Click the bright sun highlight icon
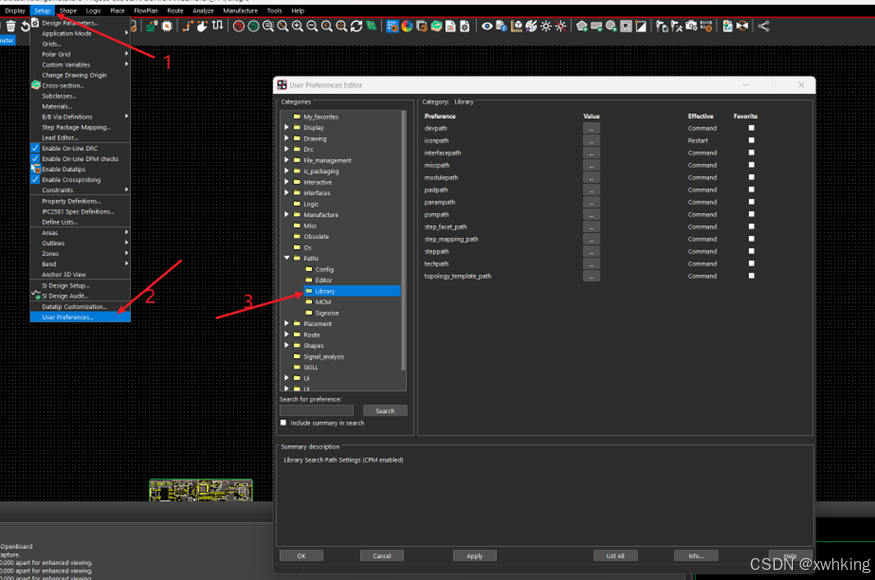The height and width of the screenshot is (580, 875). click(546, 26)
